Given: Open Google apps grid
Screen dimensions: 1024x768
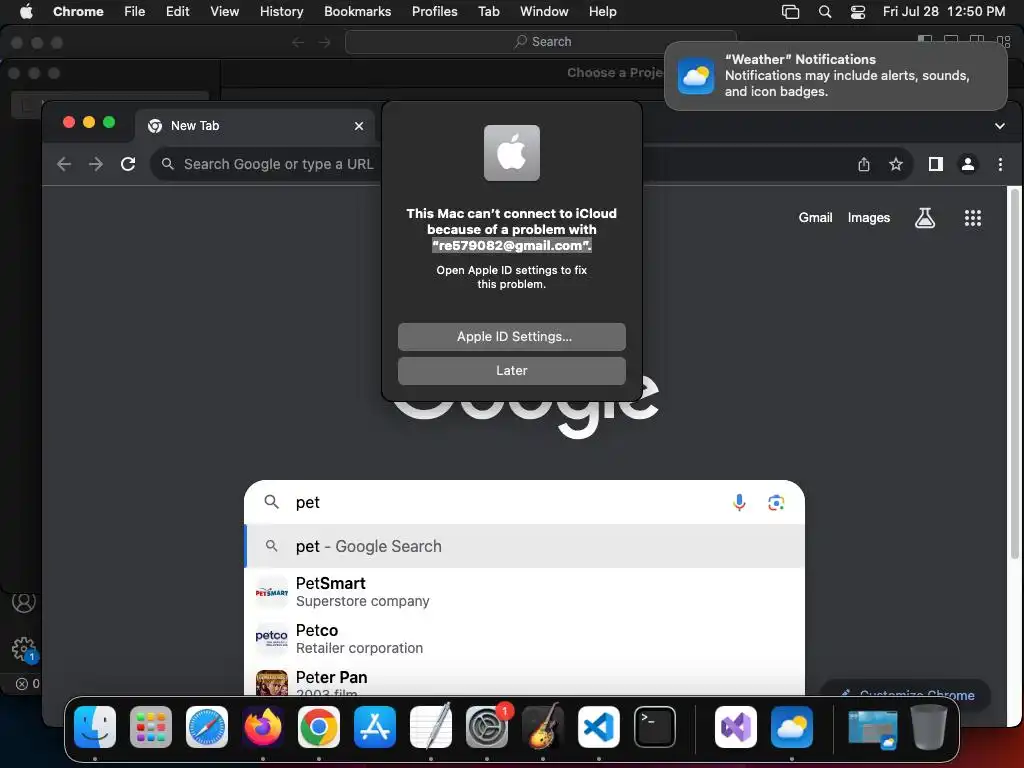Looking at the screenshot, I should click(x=972, y=217).
